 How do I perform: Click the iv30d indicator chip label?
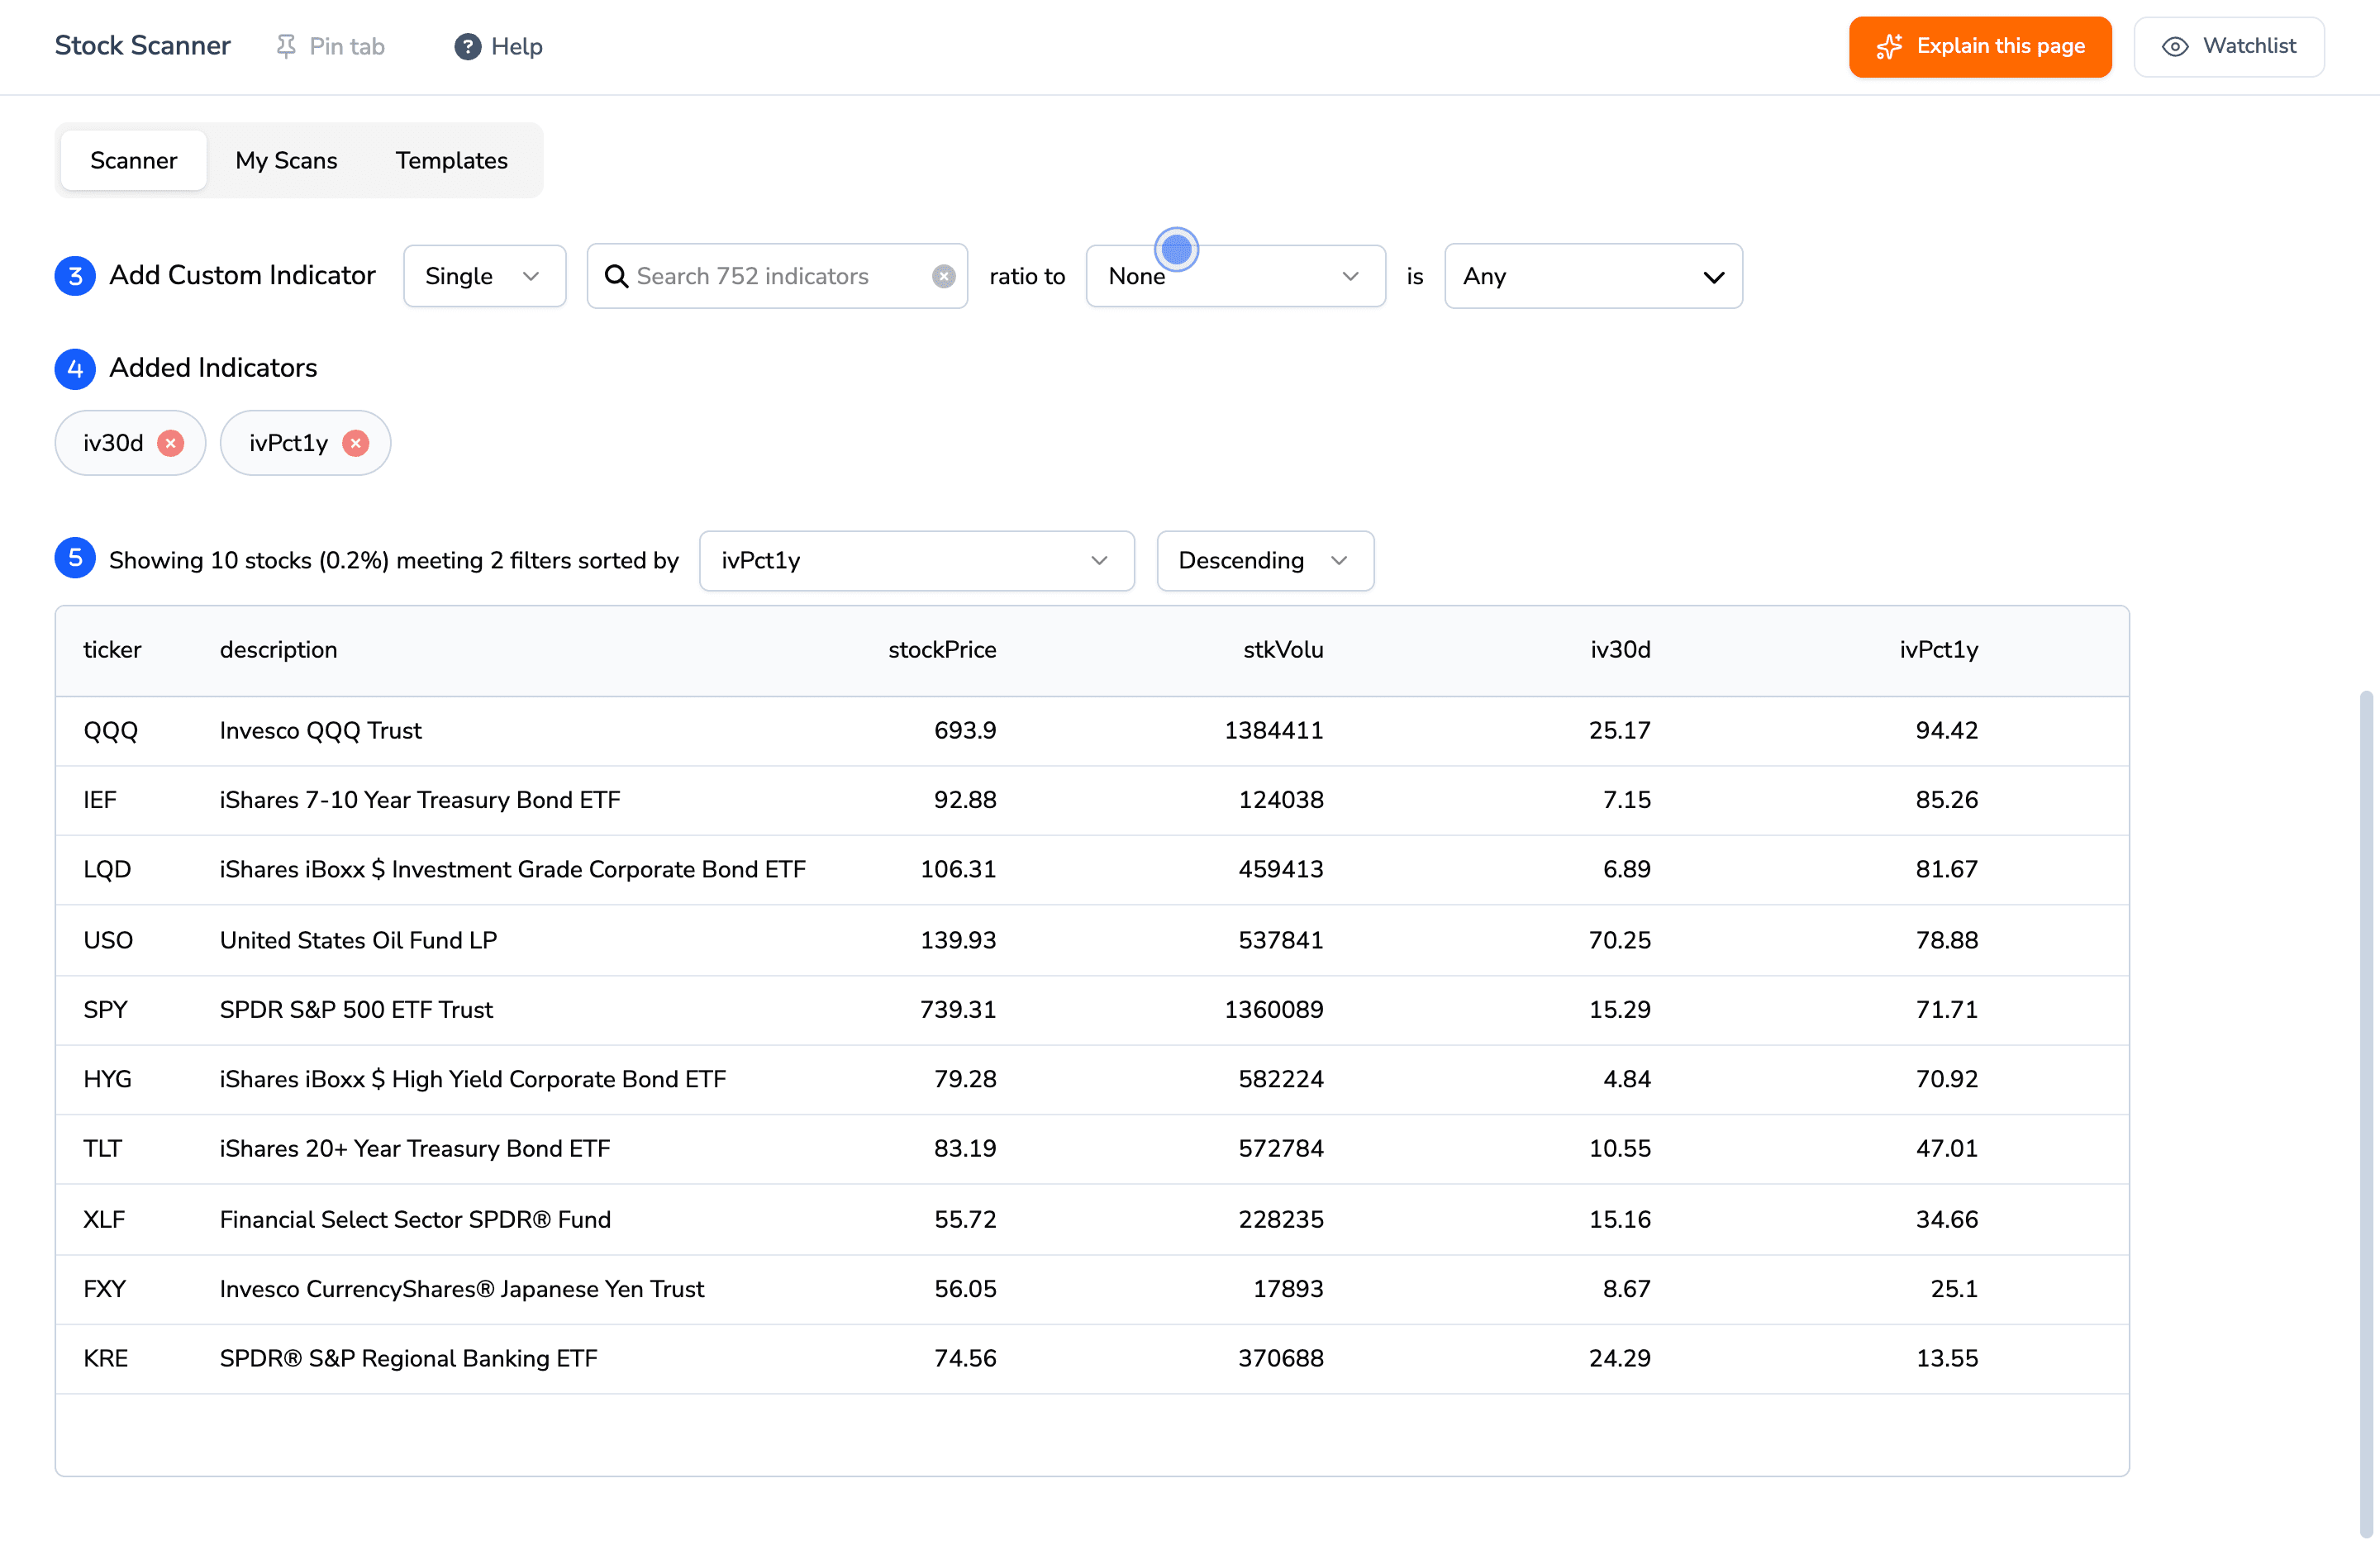[113, 443]
